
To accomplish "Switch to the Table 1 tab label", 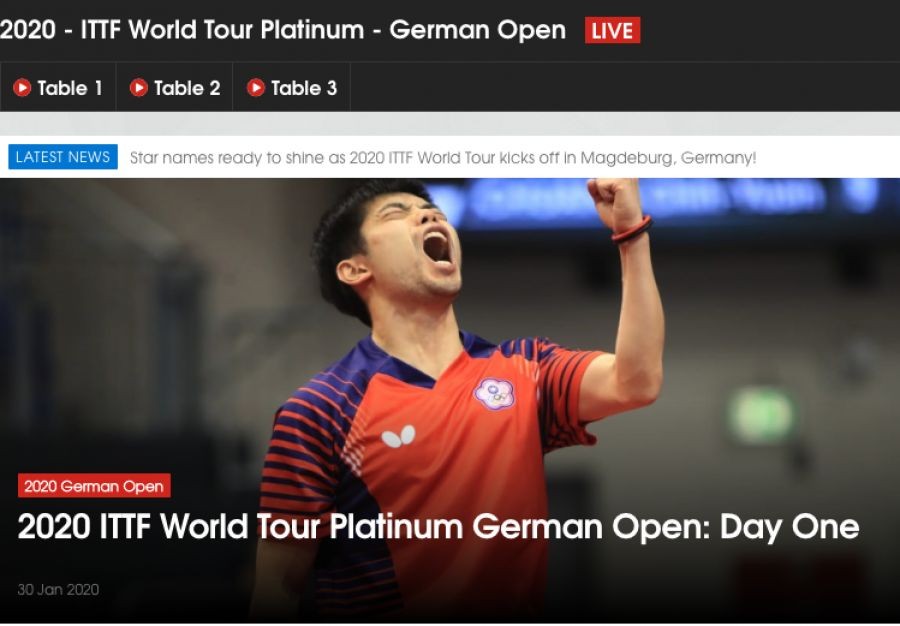I will click(x=70, y=88).
